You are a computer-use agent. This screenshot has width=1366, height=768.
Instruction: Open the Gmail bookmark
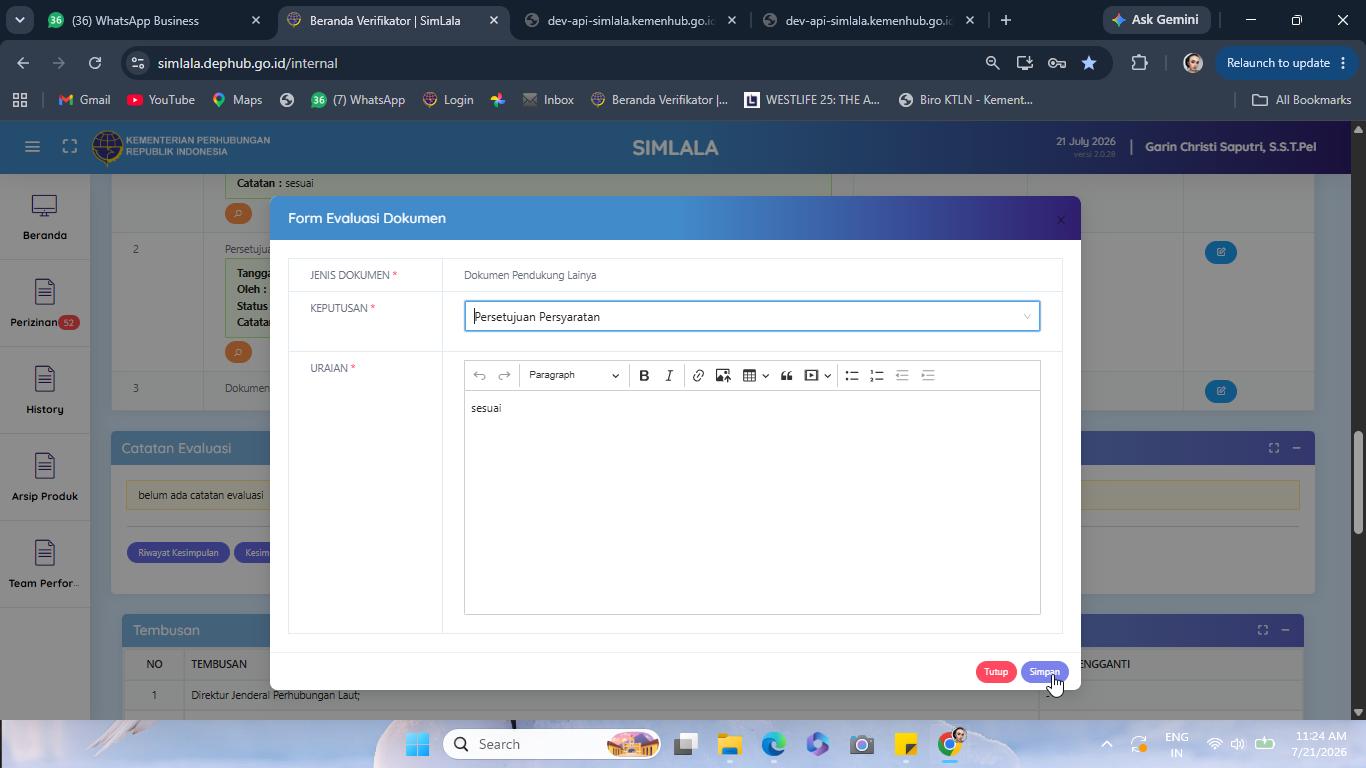click(x=84, y=100)
